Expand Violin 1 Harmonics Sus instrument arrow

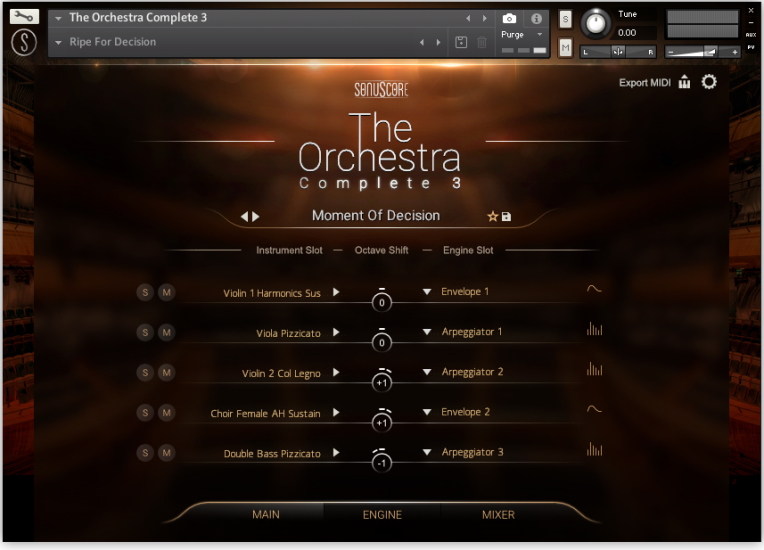pos(336,292)
